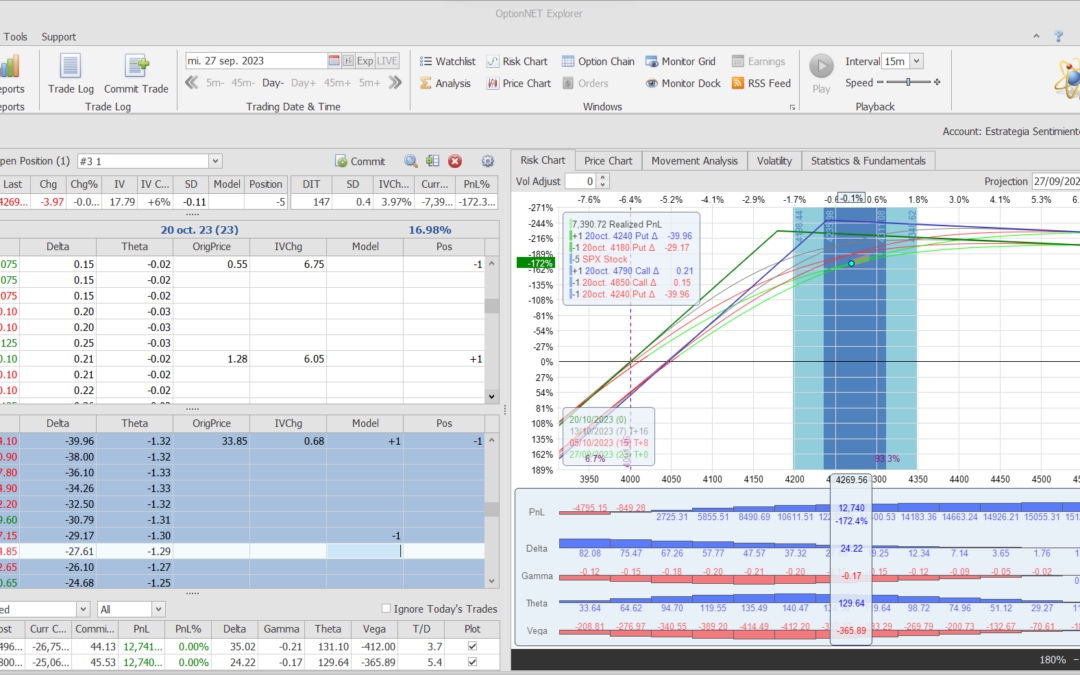
Task: Open the position selector dropdown '#3 1'
Action: click(x=215, y=161)
